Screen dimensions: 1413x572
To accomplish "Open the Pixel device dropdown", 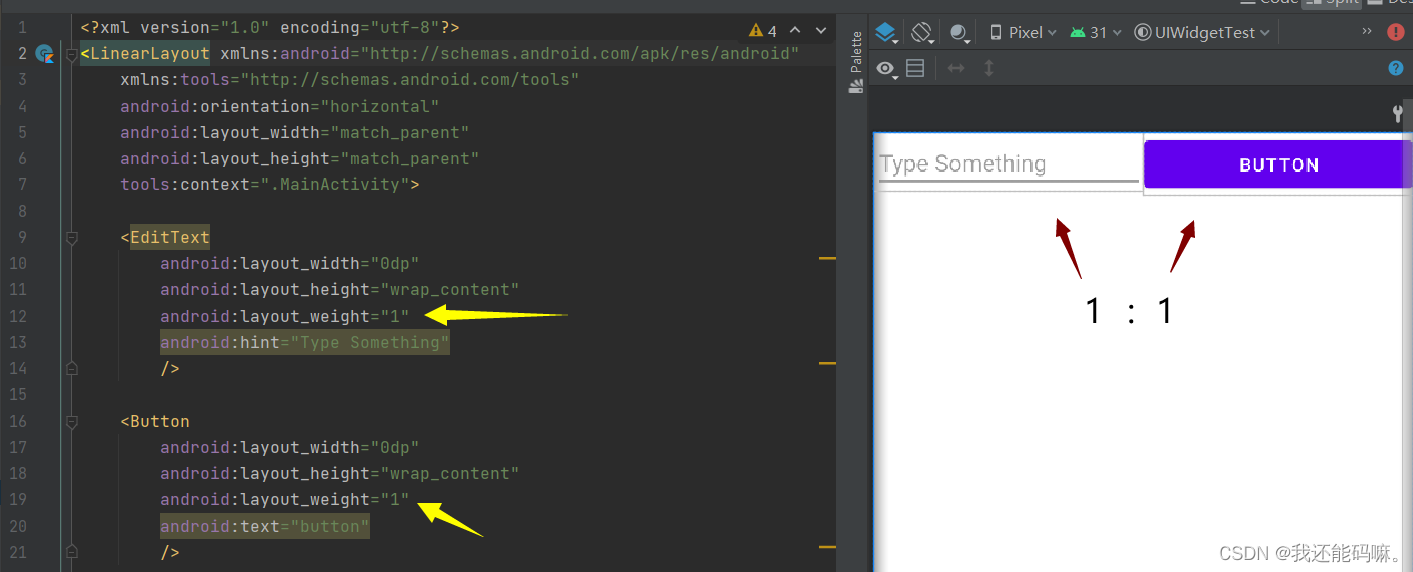I will click(x=1022, y=32).
